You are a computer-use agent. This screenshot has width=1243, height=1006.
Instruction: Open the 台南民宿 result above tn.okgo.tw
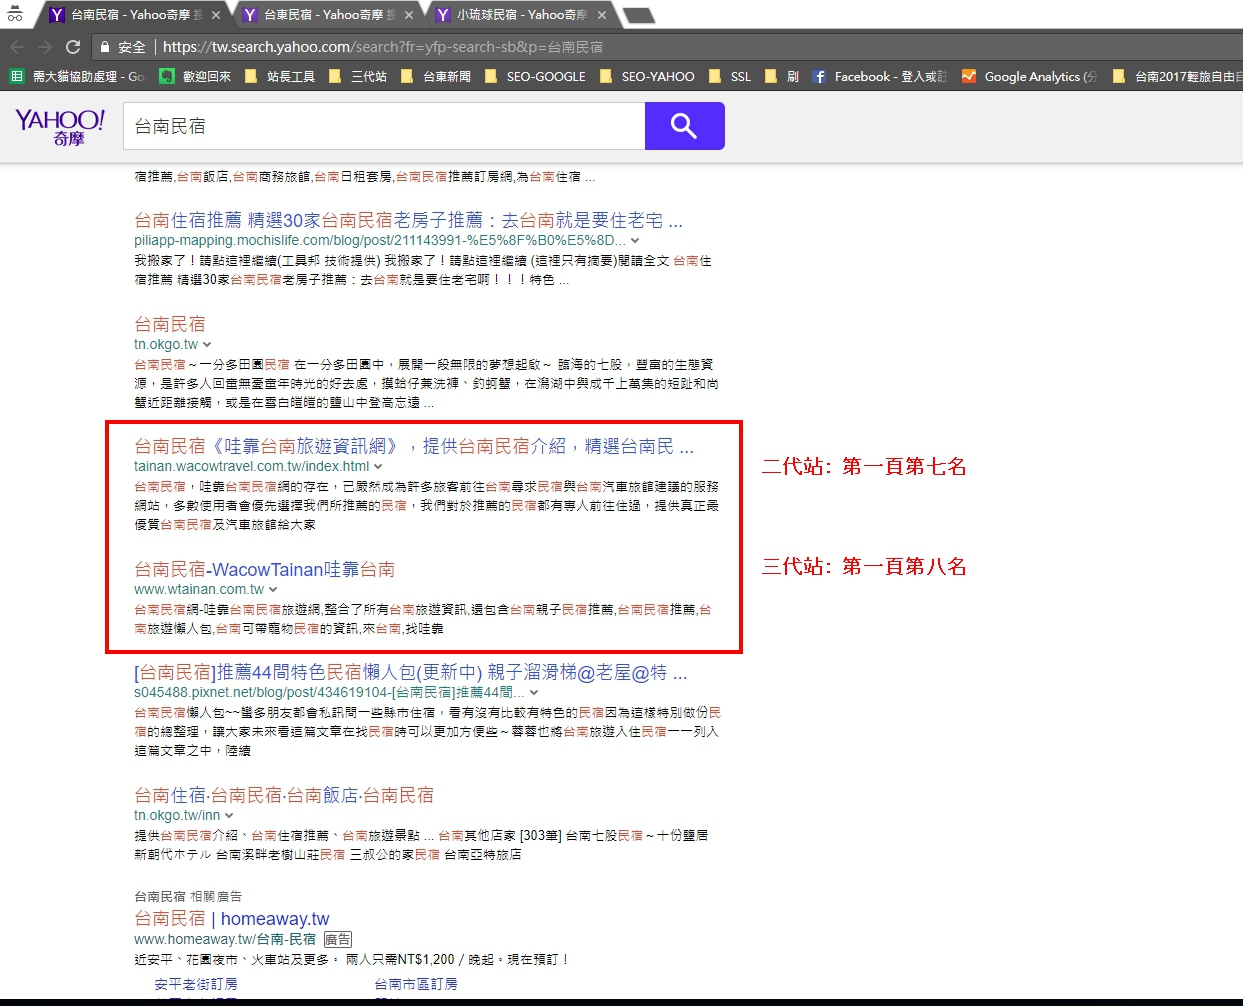click(x=170, y=324)
